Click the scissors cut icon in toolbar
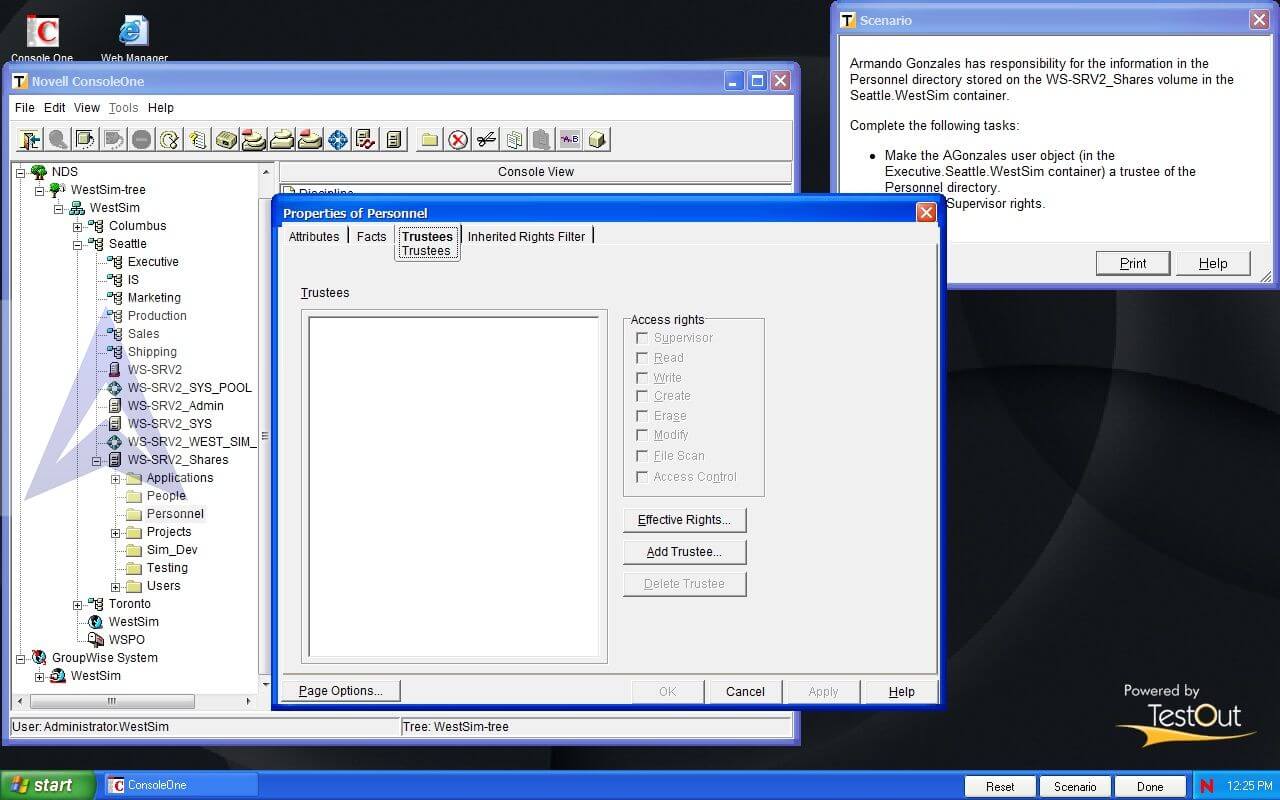Screen dimensions: 1280x800 486,140
